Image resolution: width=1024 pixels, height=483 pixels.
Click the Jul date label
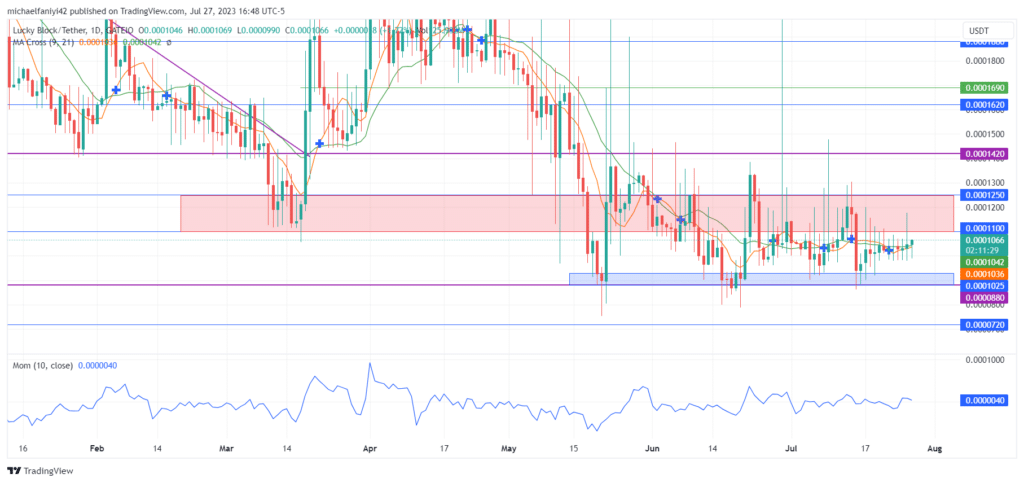(x=791, y=449)
